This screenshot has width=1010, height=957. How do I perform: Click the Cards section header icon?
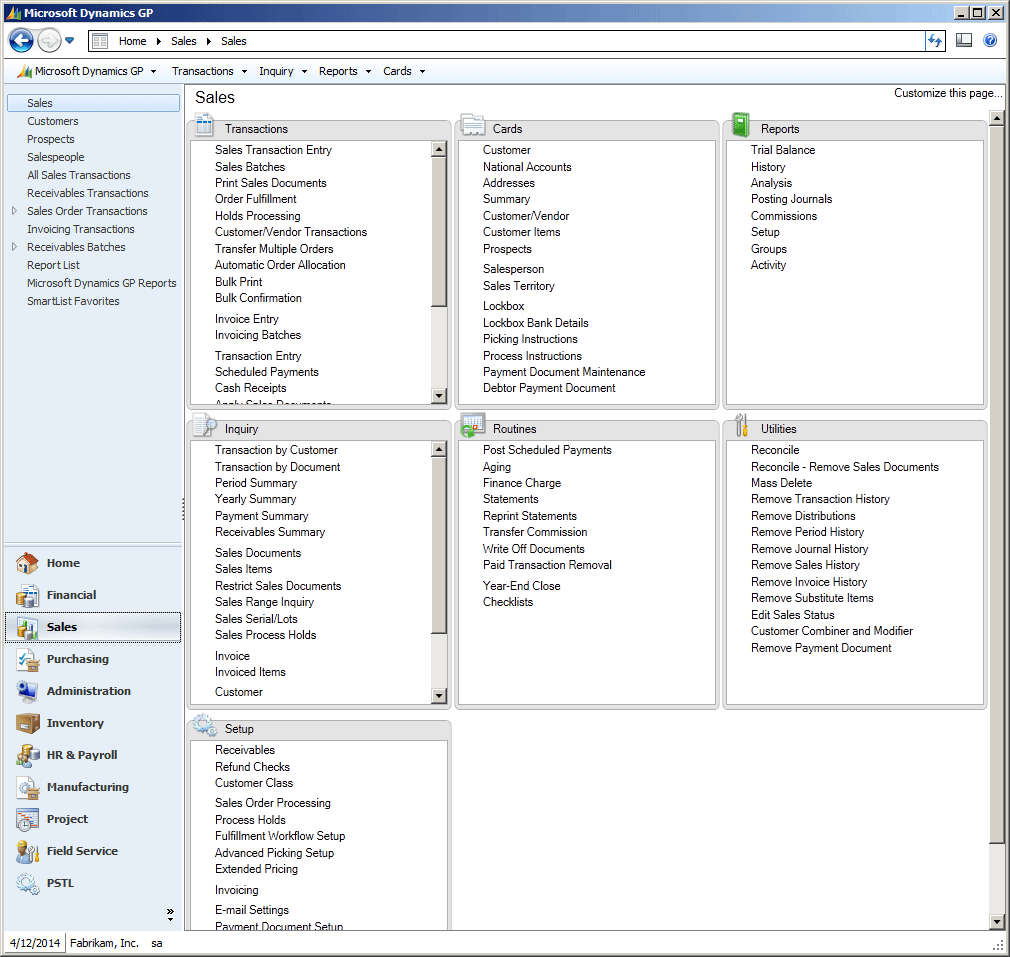(473, 124)
